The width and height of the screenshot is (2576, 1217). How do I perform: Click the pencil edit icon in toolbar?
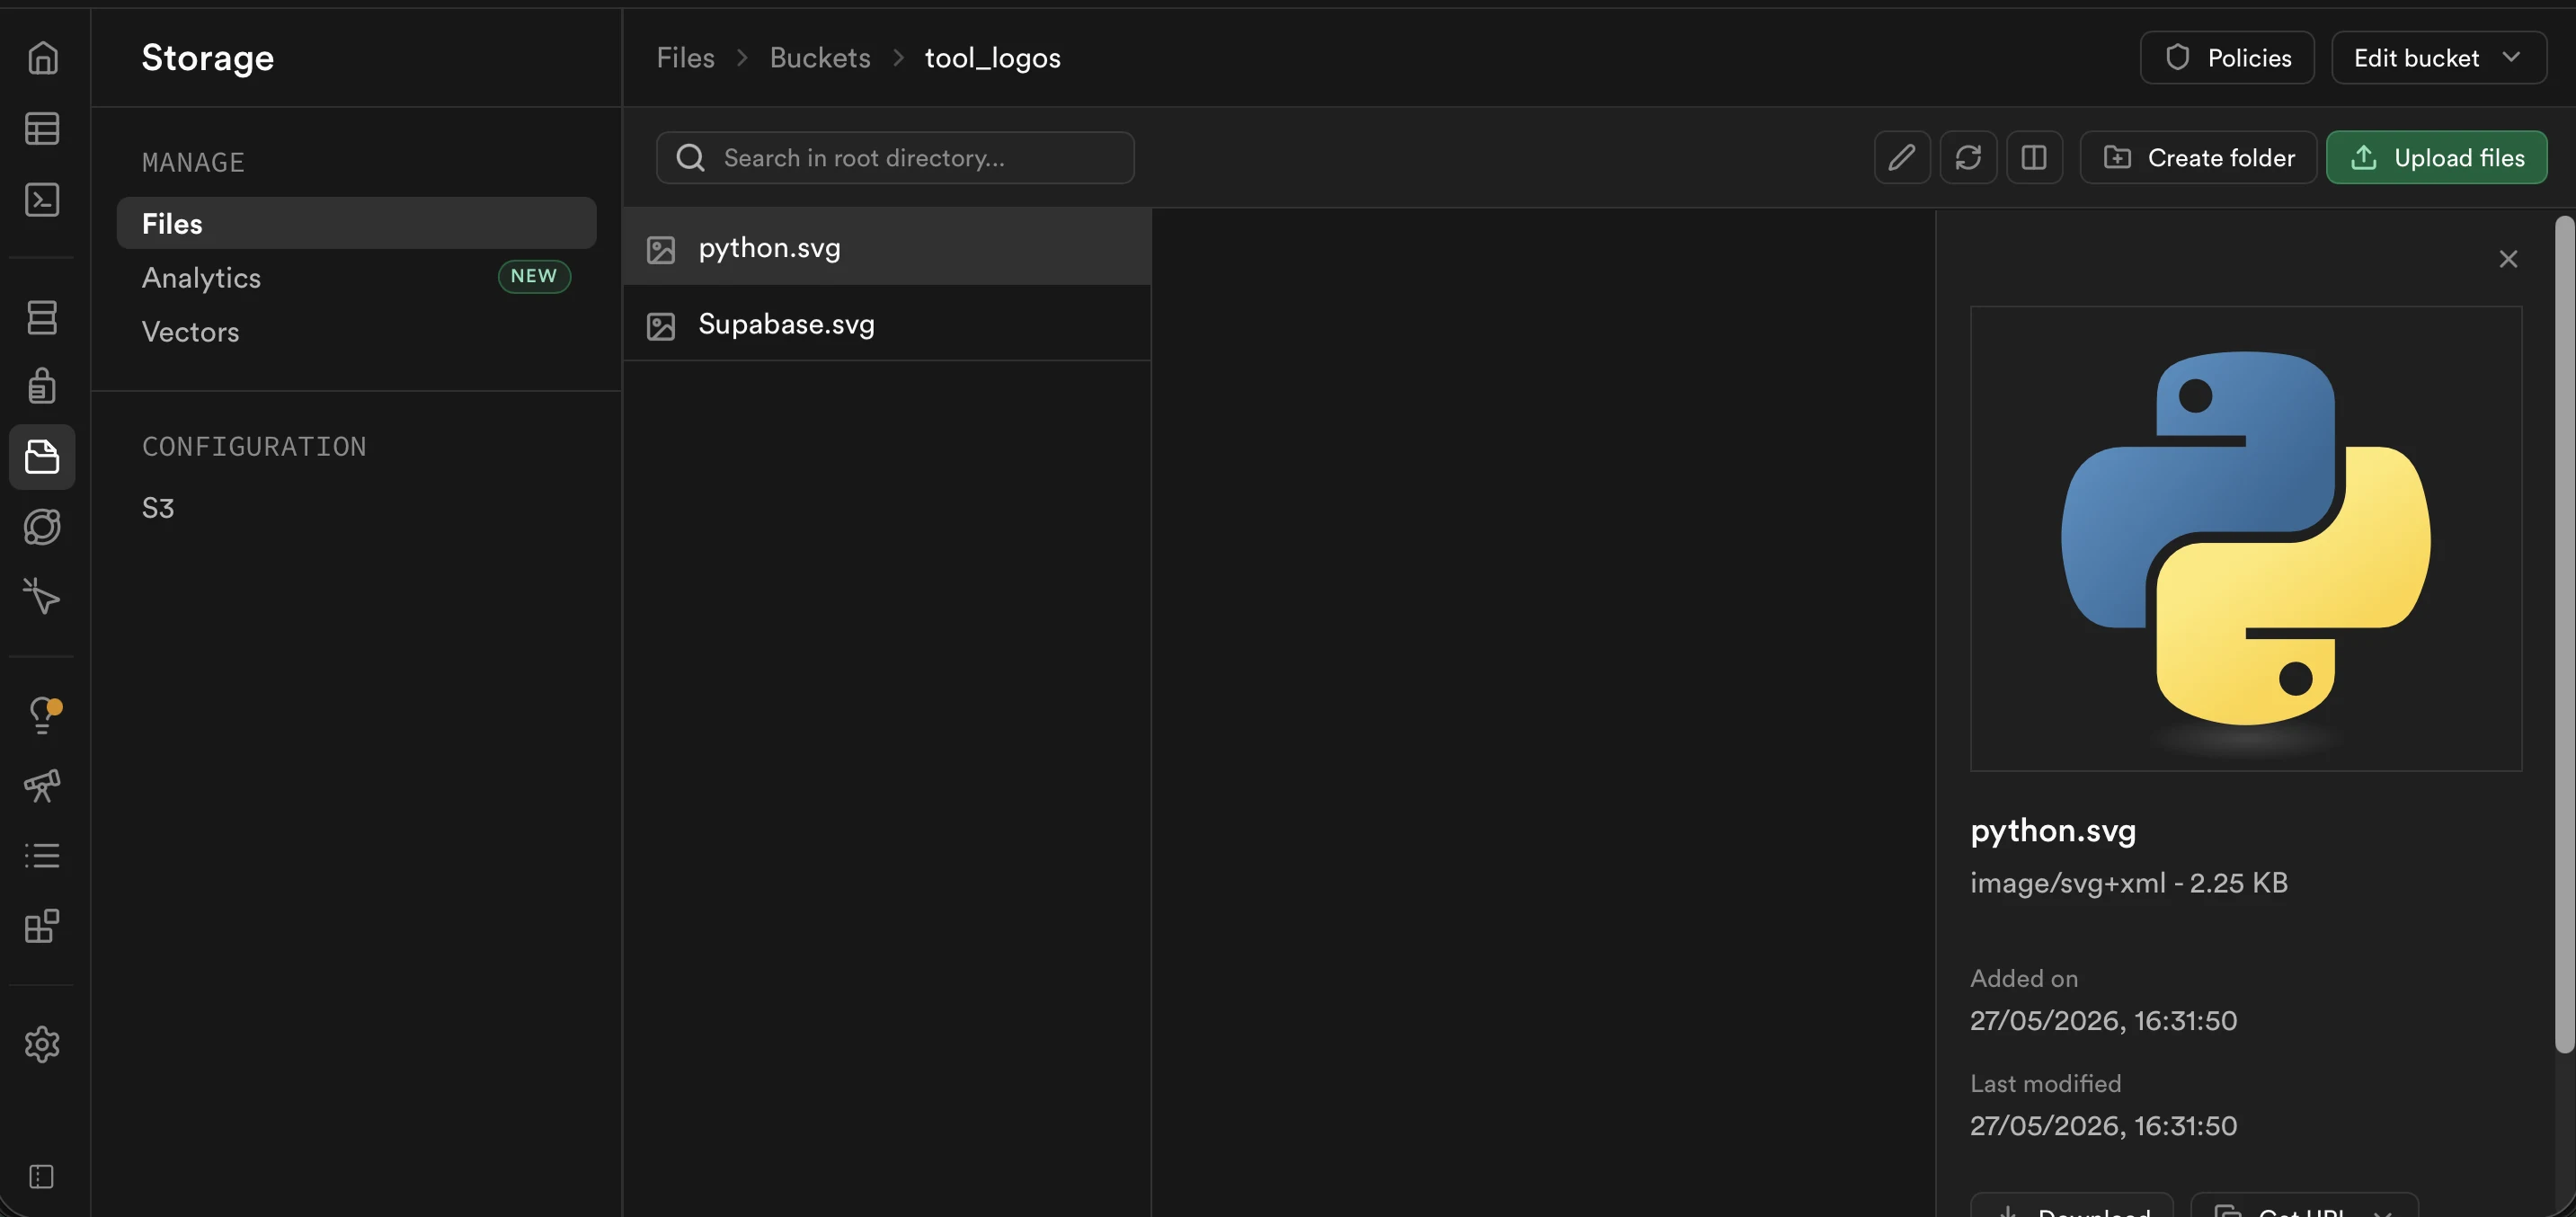pos(1901,157)
